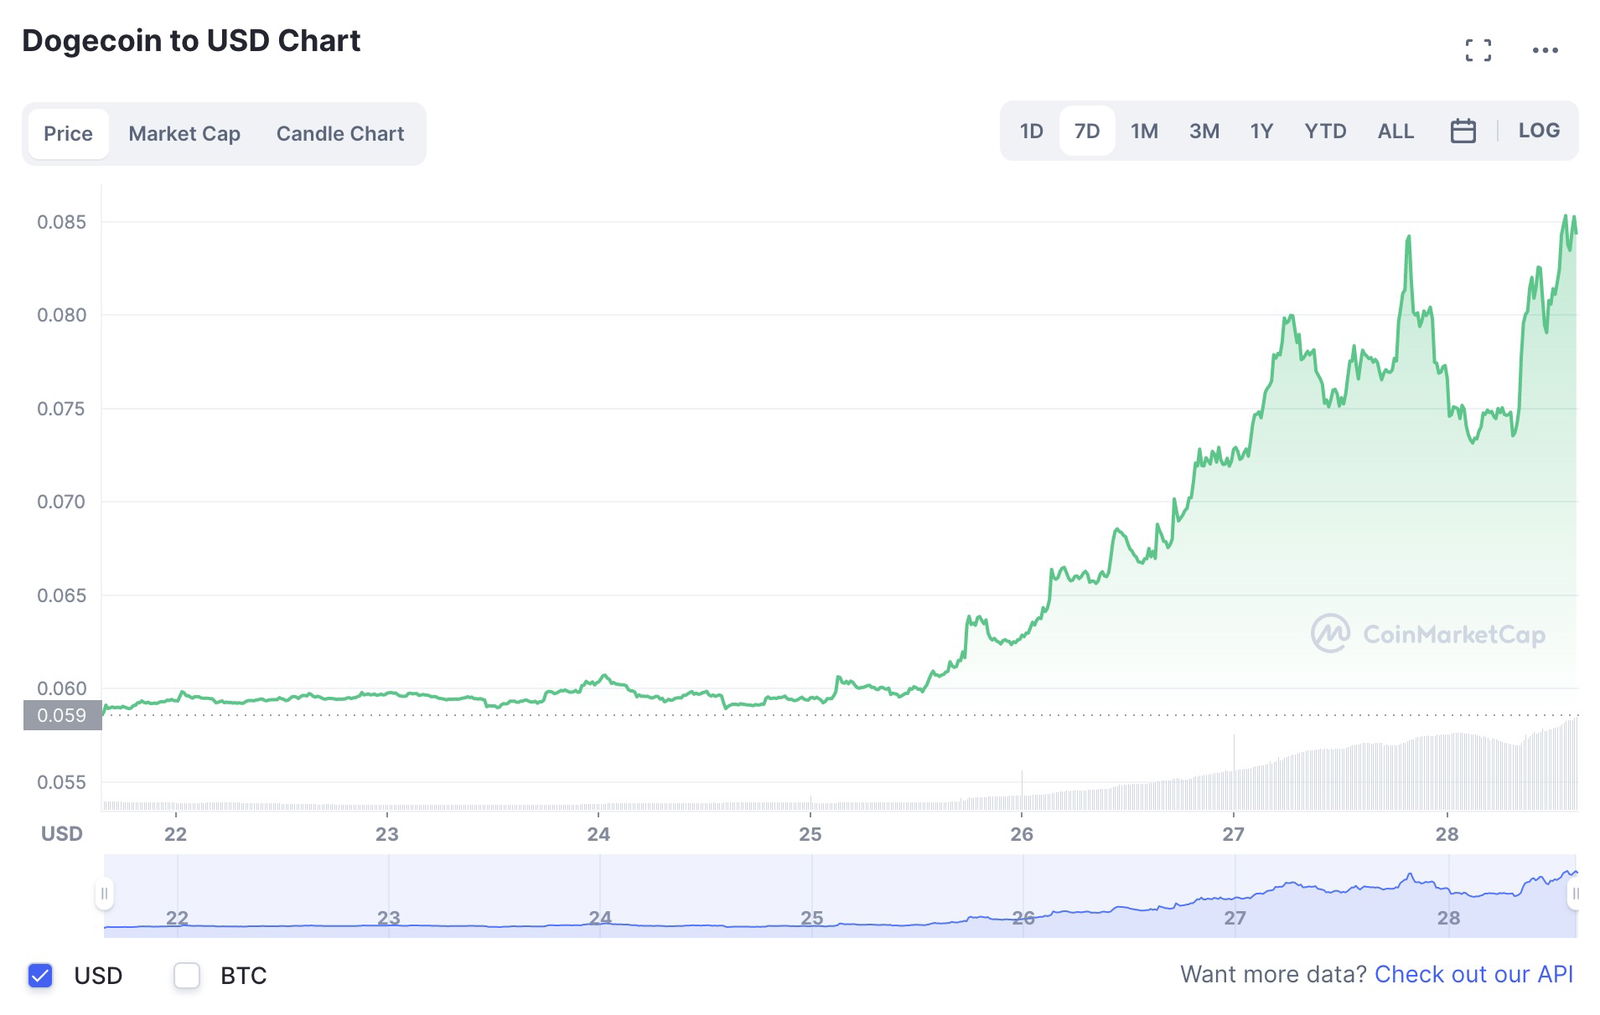Image resolution: width=1600 pixels, height=1015 pixels.
Task: Click the 0.065 axis value
Action: (62, 595)
